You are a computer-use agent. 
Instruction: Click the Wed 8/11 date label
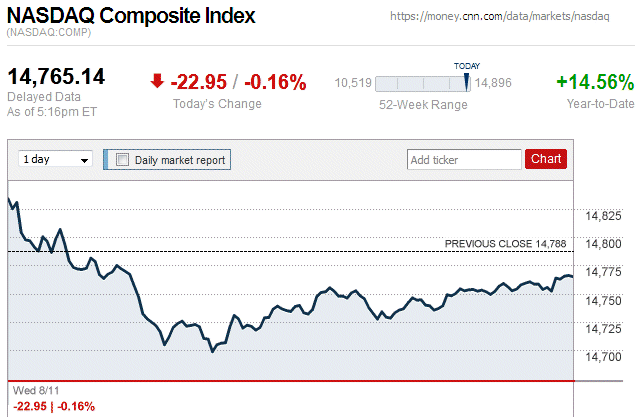click(x=33, y=391)
